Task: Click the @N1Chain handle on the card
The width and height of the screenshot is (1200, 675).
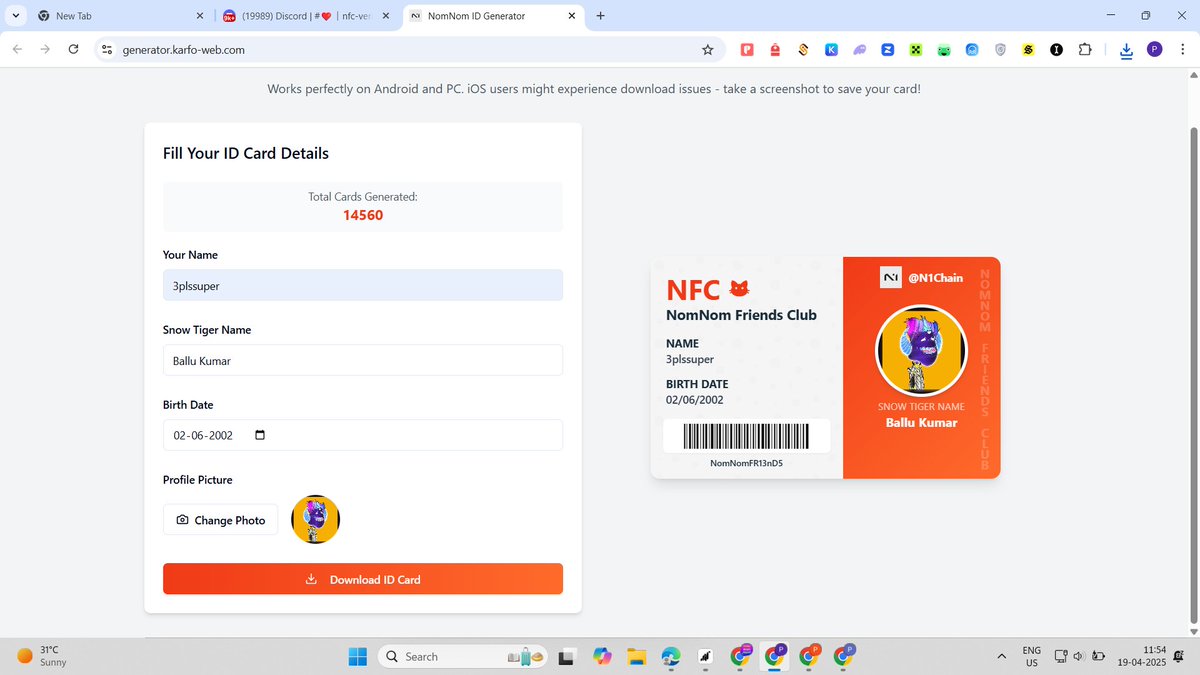Action: click(935, 278)
